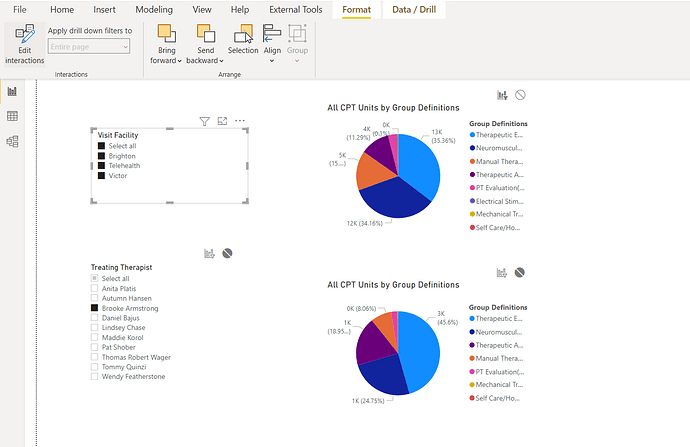Screen dimensions: 690x447
Task: Expand Send backward dropdown arrow
Action: click(x=221, y=61)
